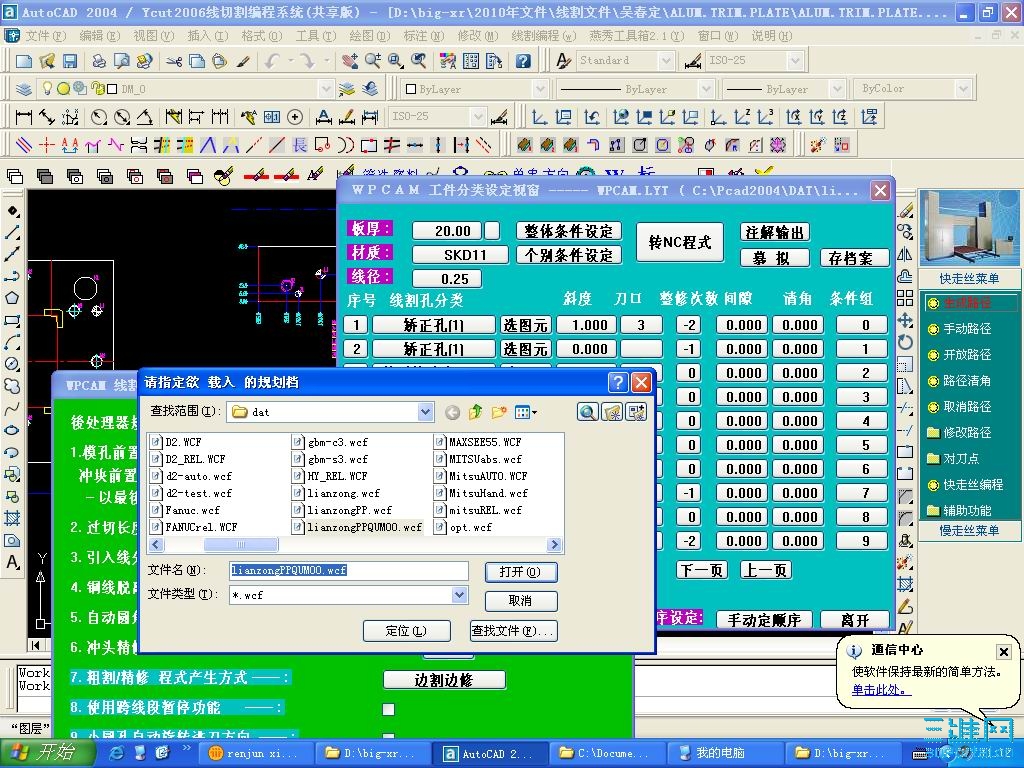Select the Linear Dimension tool

24,117
